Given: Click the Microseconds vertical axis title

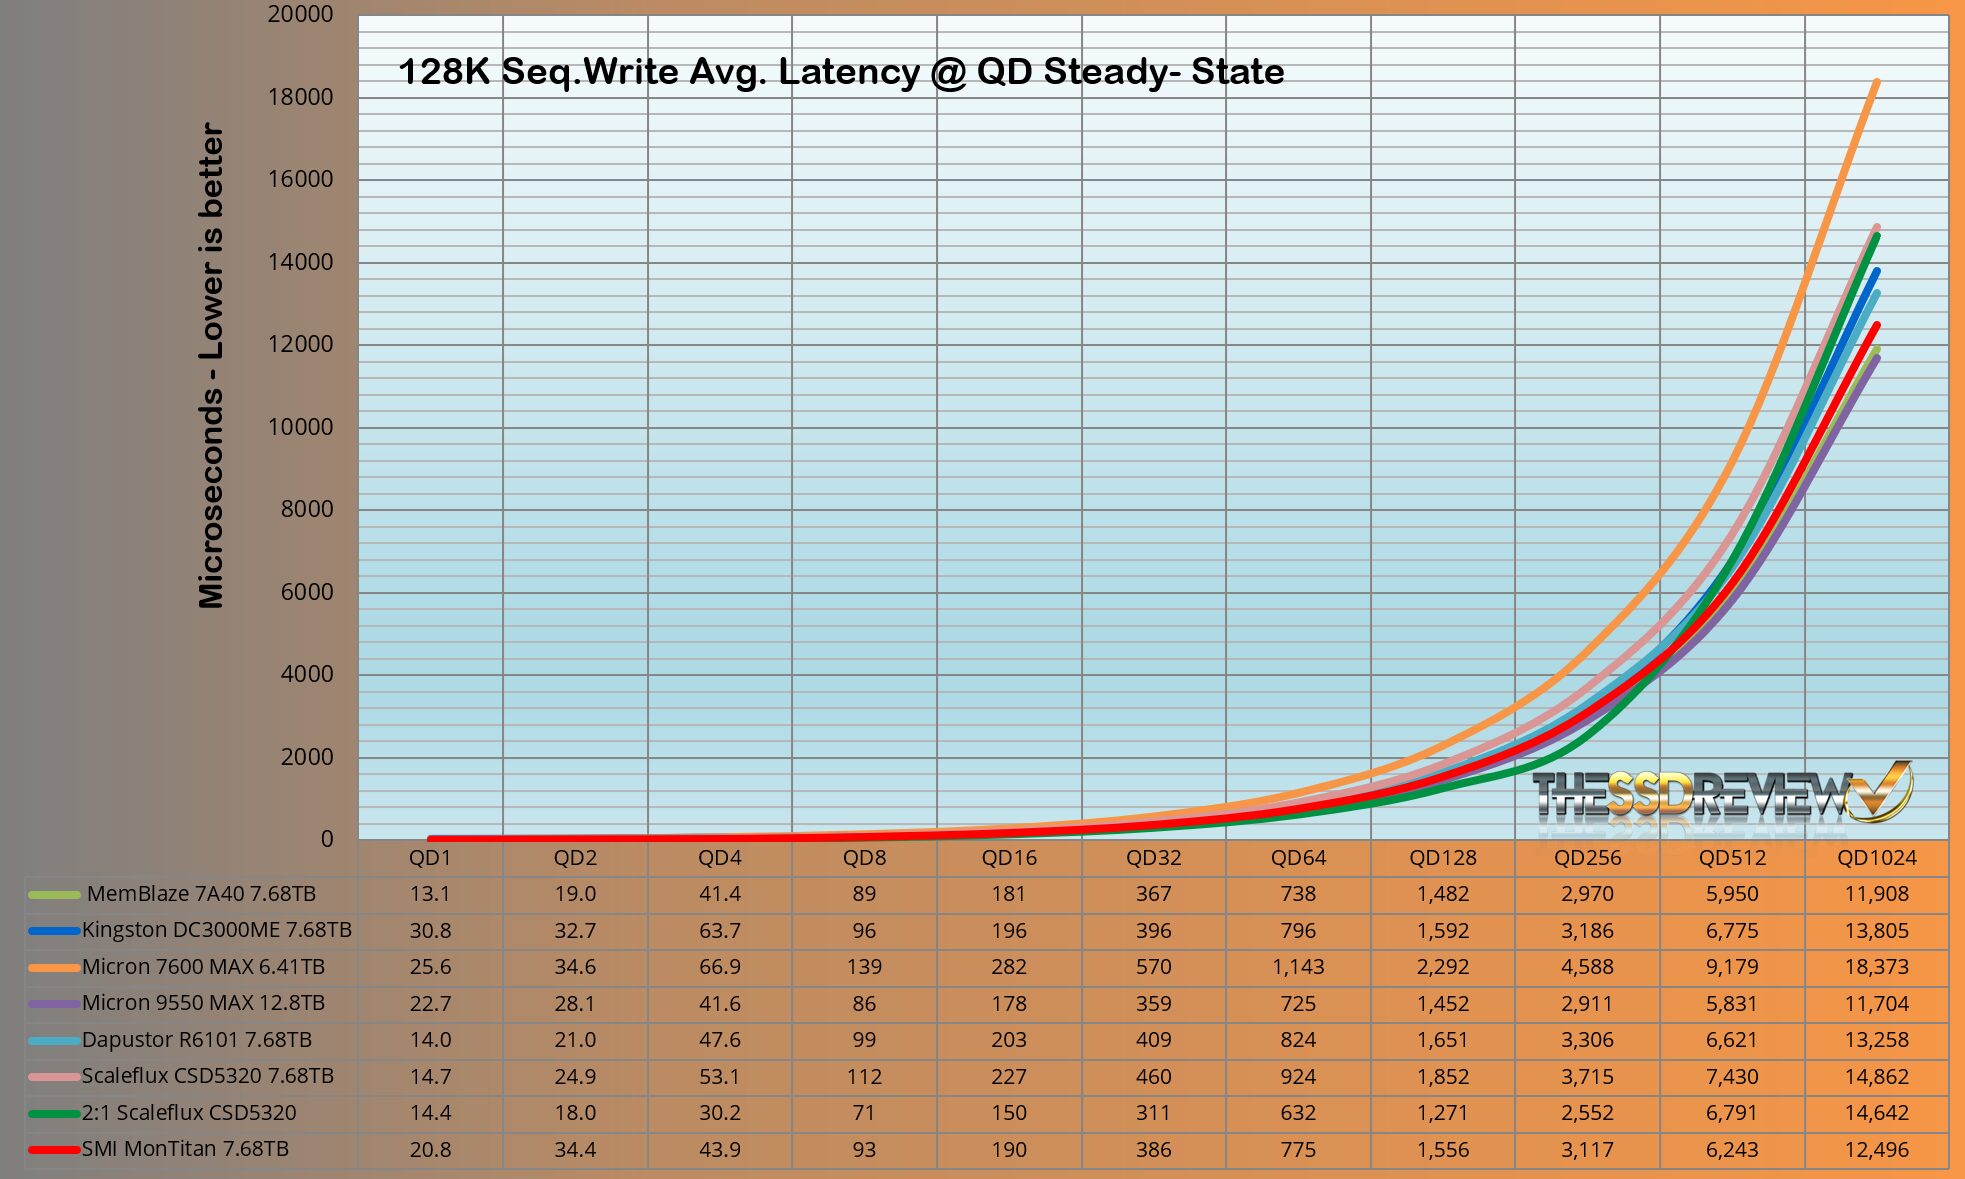Looking at the screenshot, I should pos(212,365).
